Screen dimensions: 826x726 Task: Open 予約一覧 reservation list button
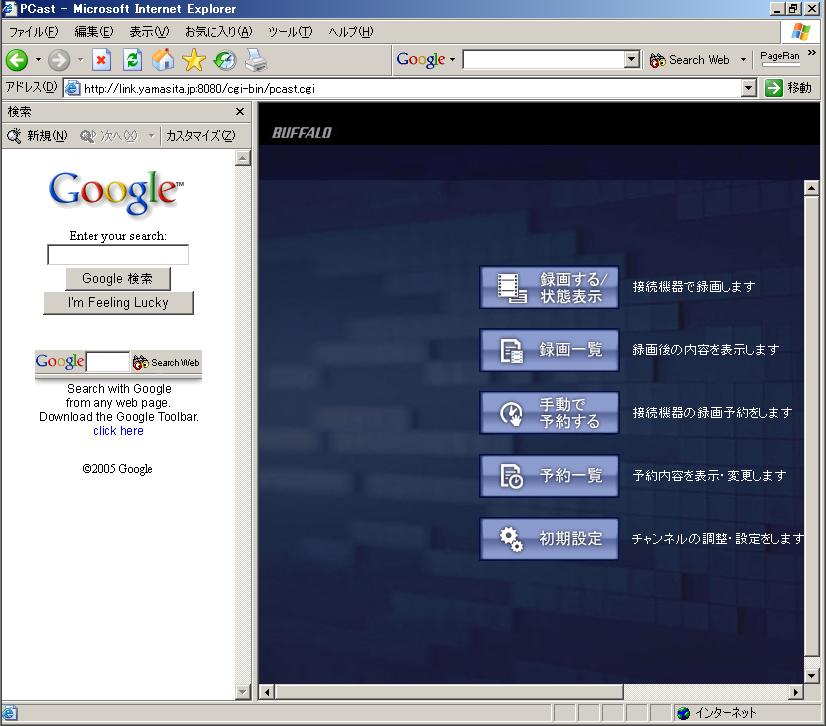coord(549,476)
